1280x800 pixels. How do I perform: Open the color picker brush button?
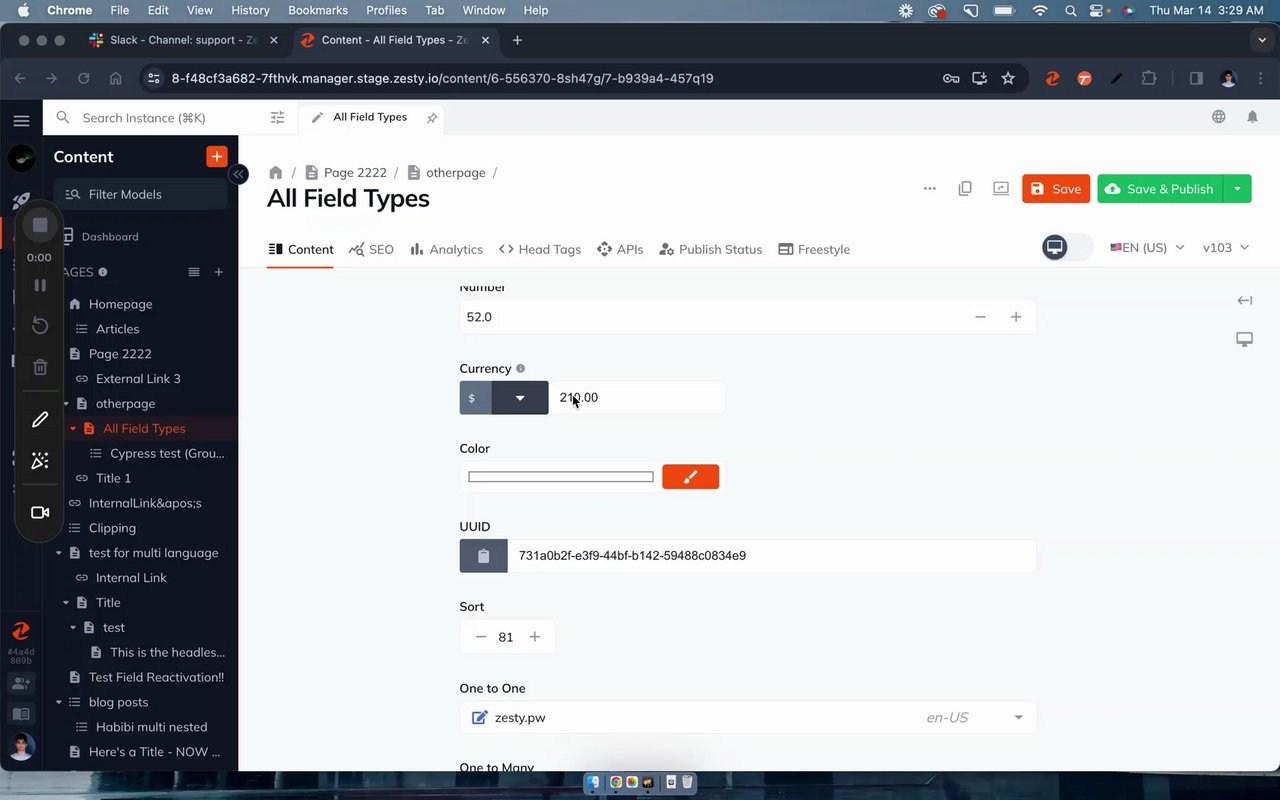point(690,477)
